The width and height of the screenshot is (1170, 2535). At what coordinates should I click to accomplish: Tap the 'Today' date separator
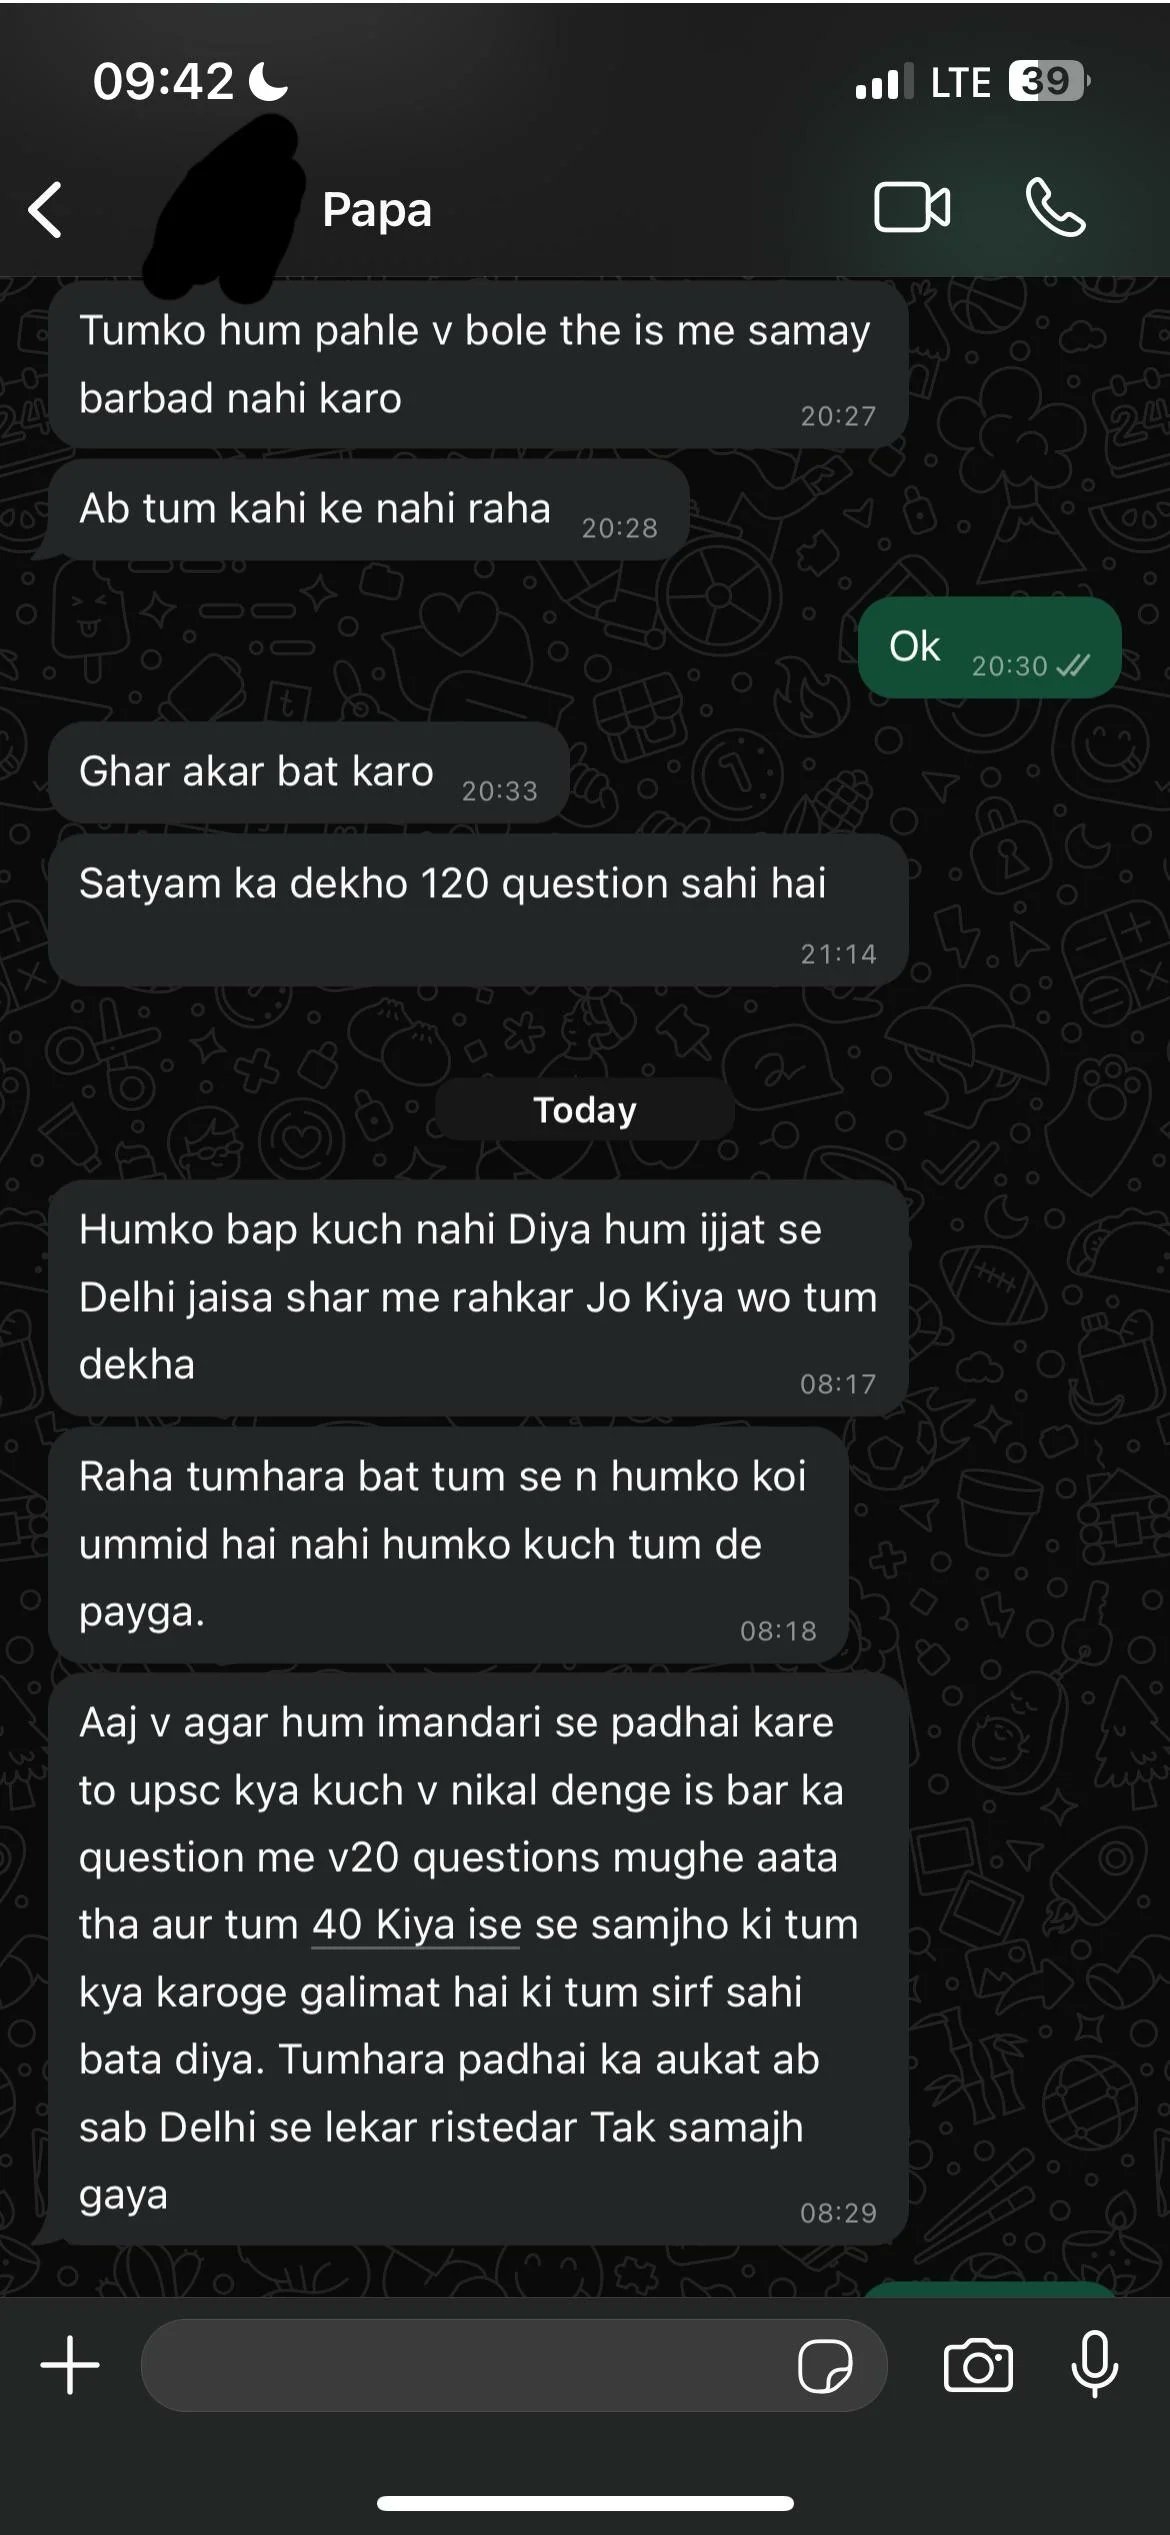click(585, 1110)
